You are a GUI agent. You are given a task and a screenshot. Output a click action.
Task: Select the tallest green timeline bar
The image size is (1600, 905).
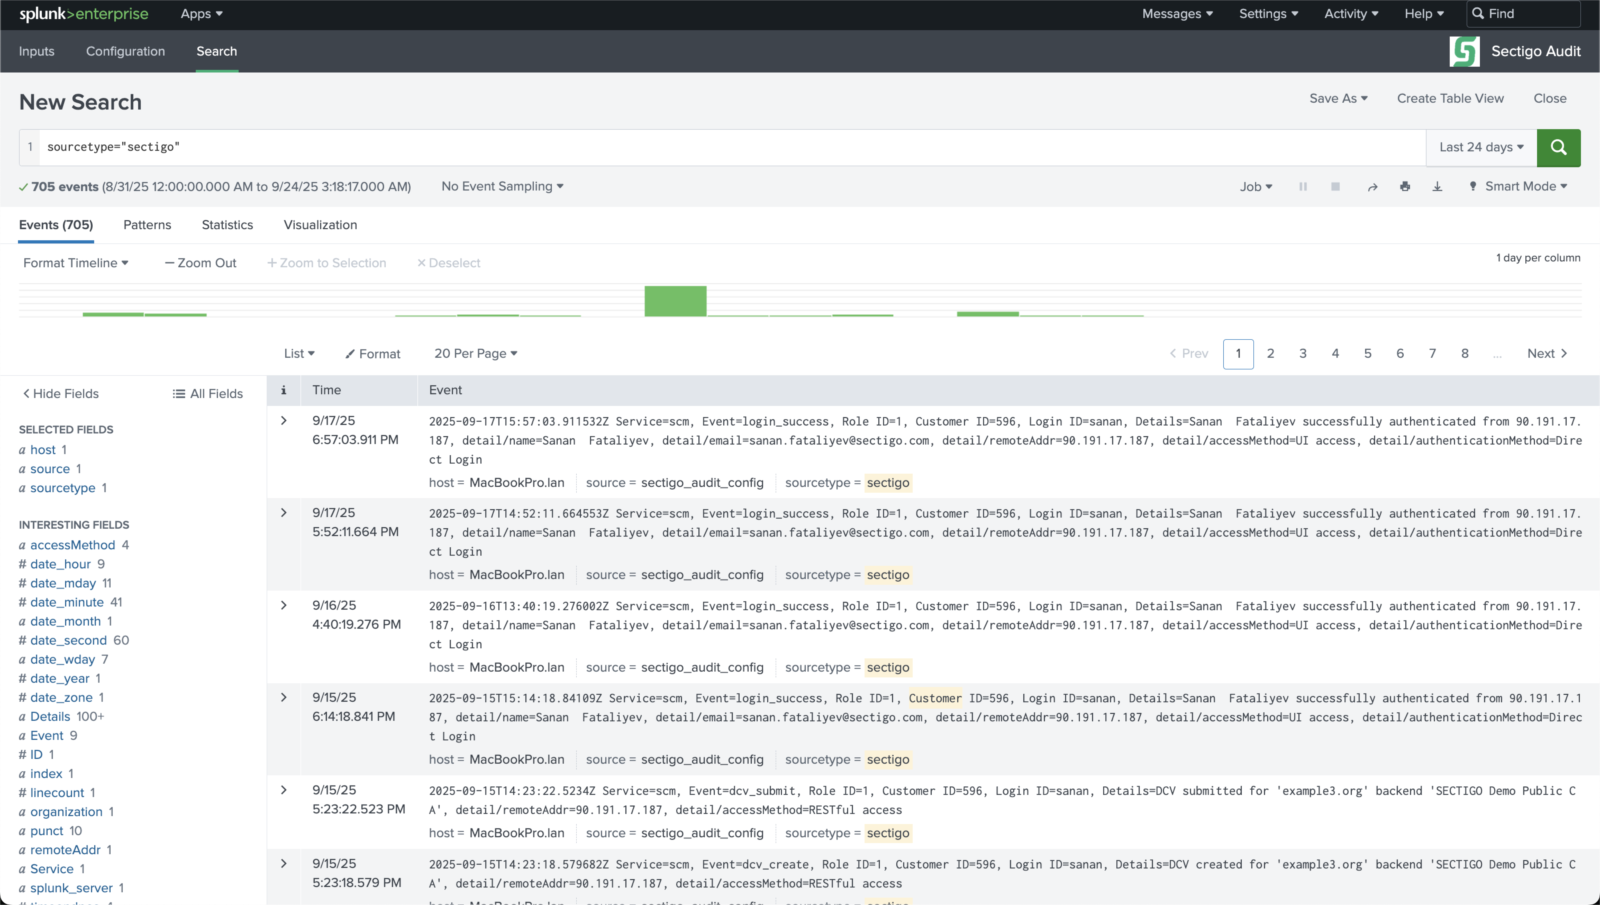[x=675, y=301]
